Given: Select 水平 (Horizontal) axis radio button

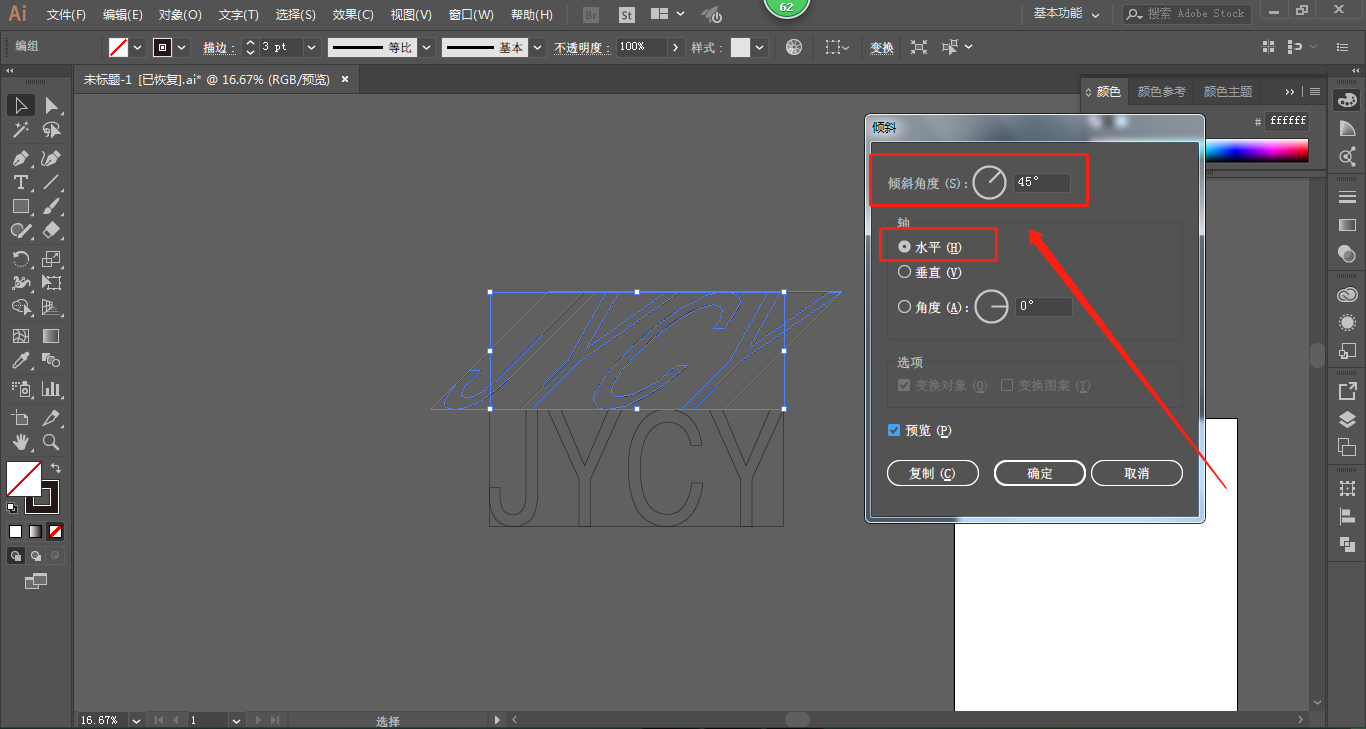Looking at the screenshot, I should coord(904,247).
